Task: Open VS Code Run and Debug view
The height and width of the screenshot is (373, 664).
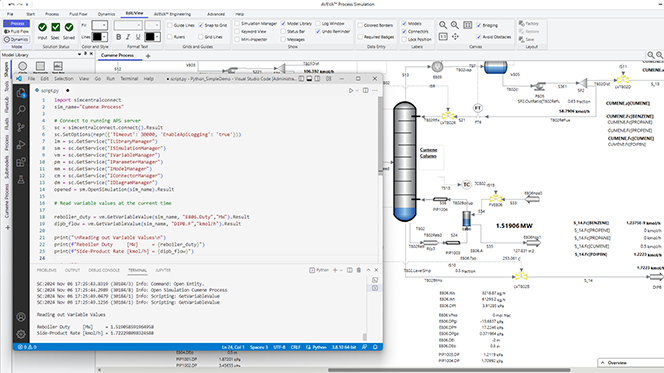Action: coord(21,145)
